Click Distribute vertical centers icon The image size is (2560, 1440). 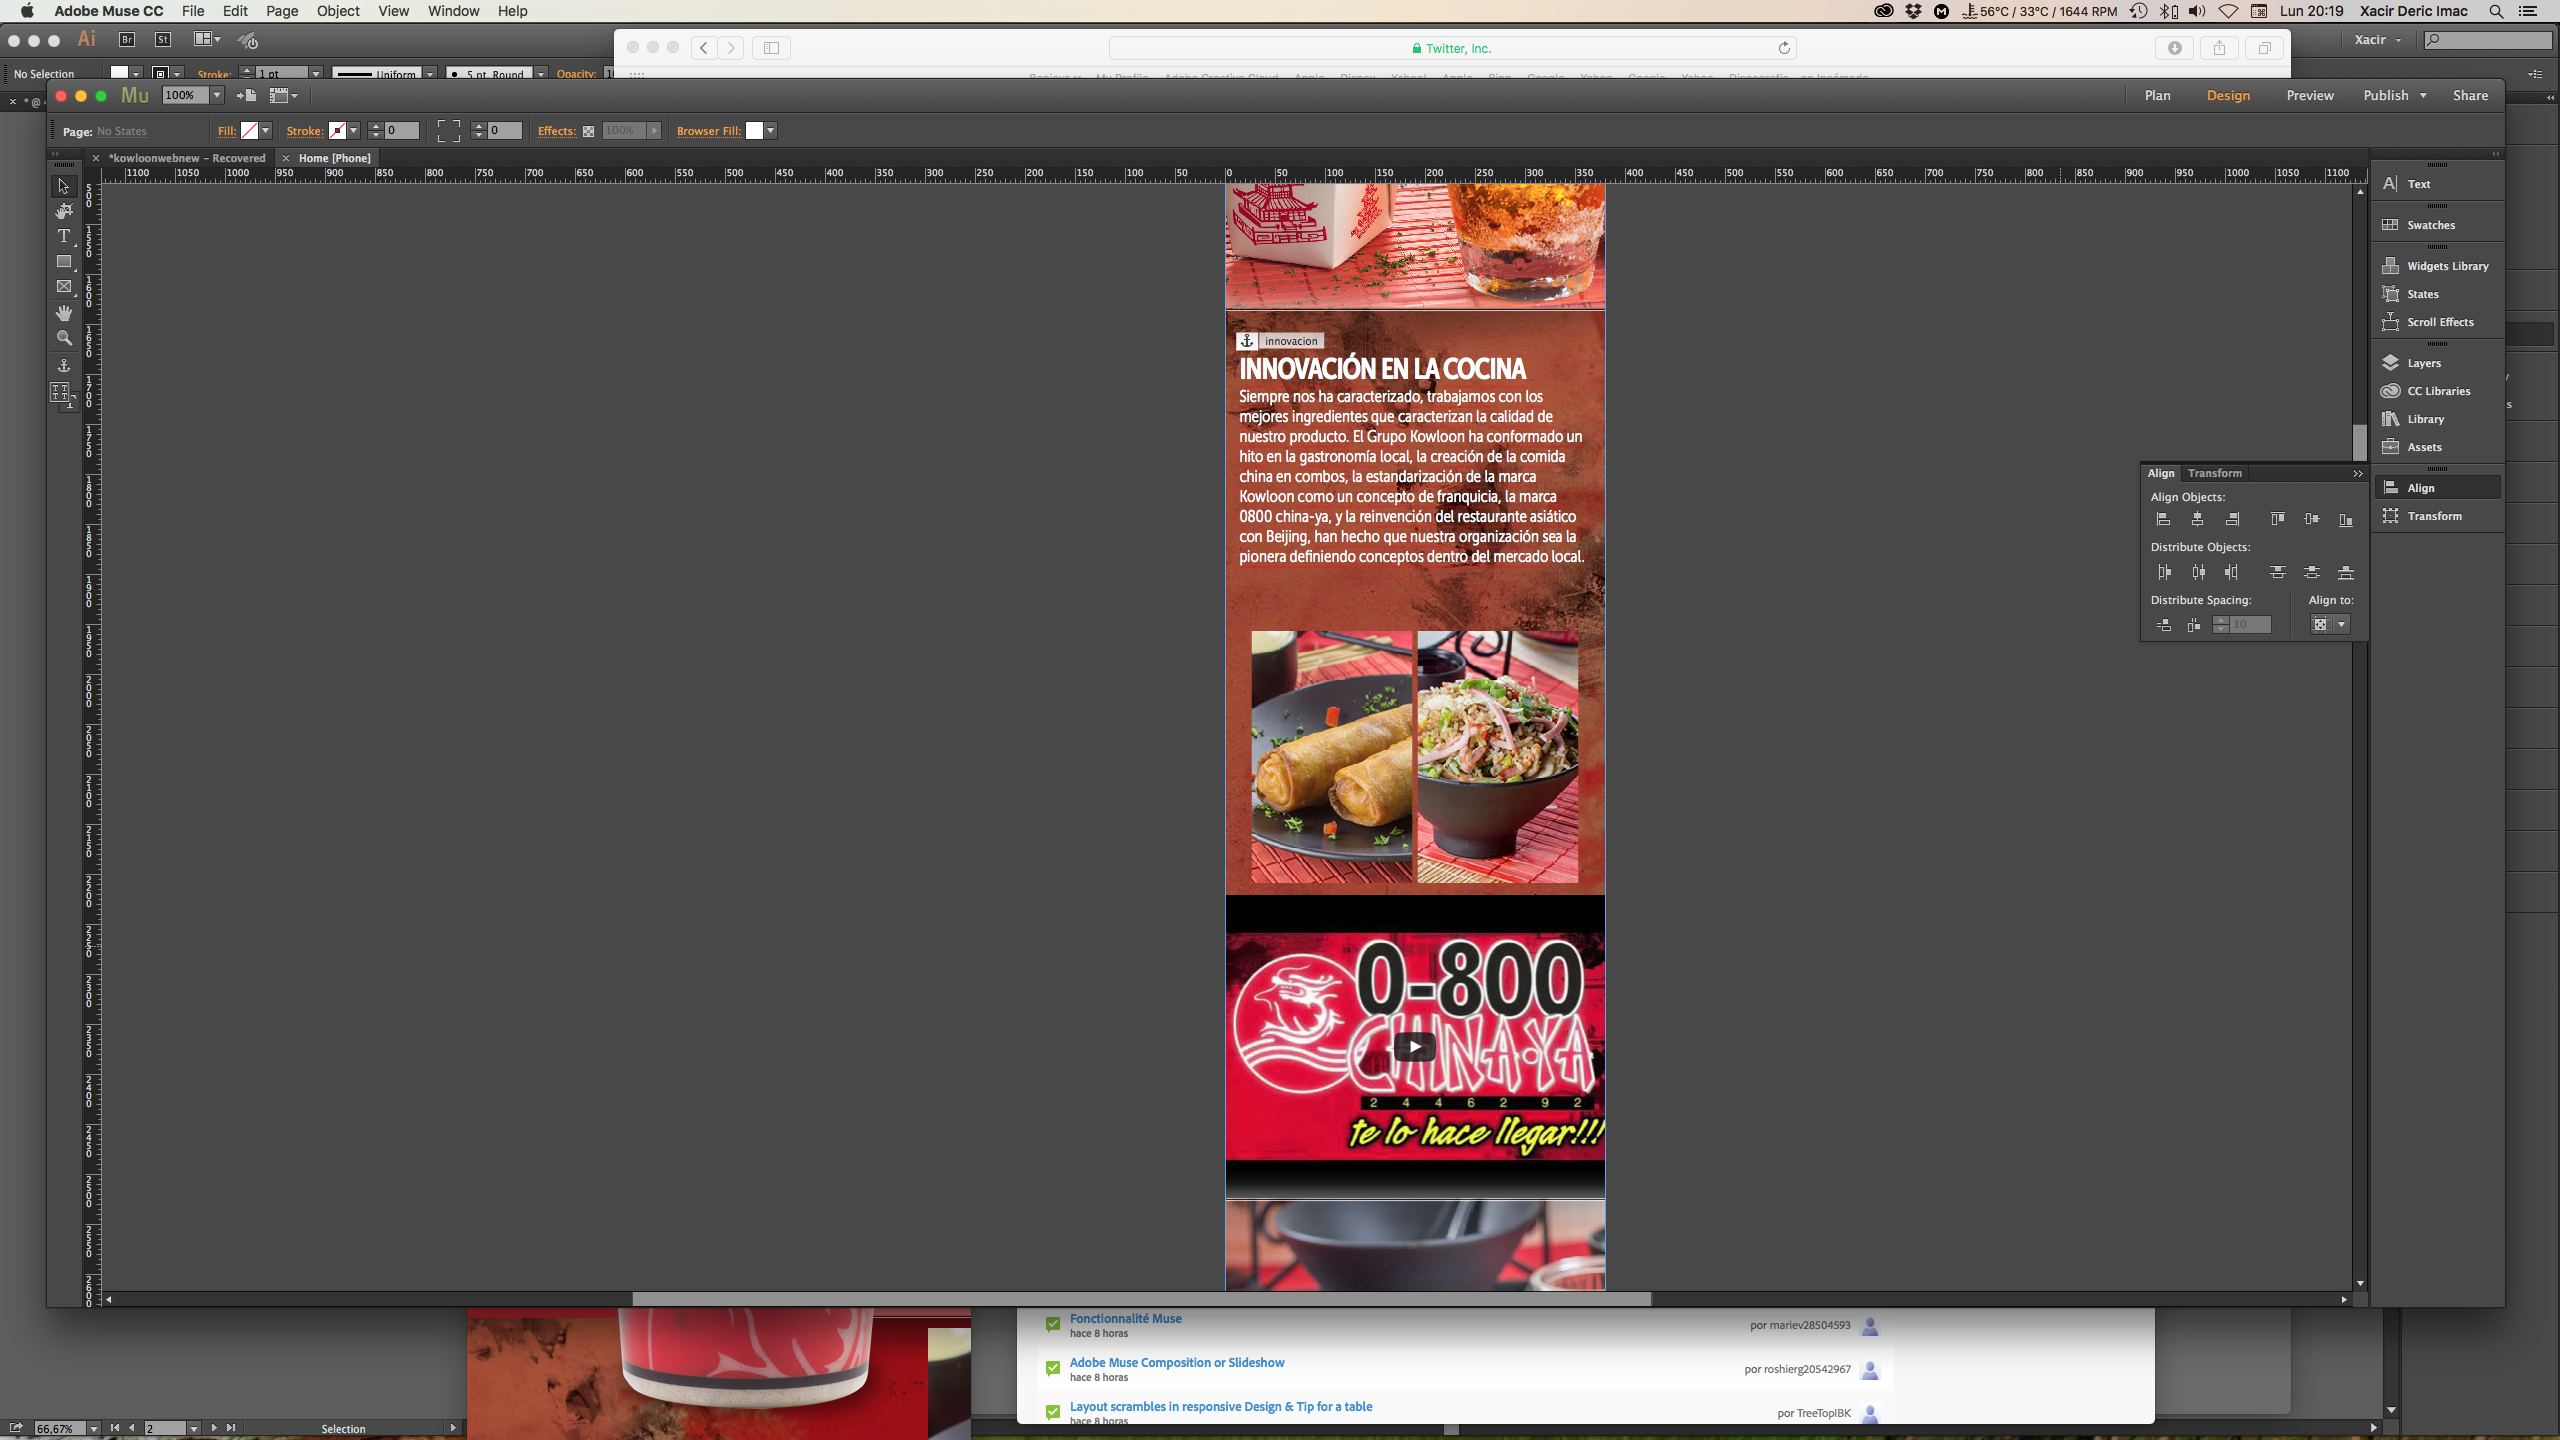[x=2312, y=572]
